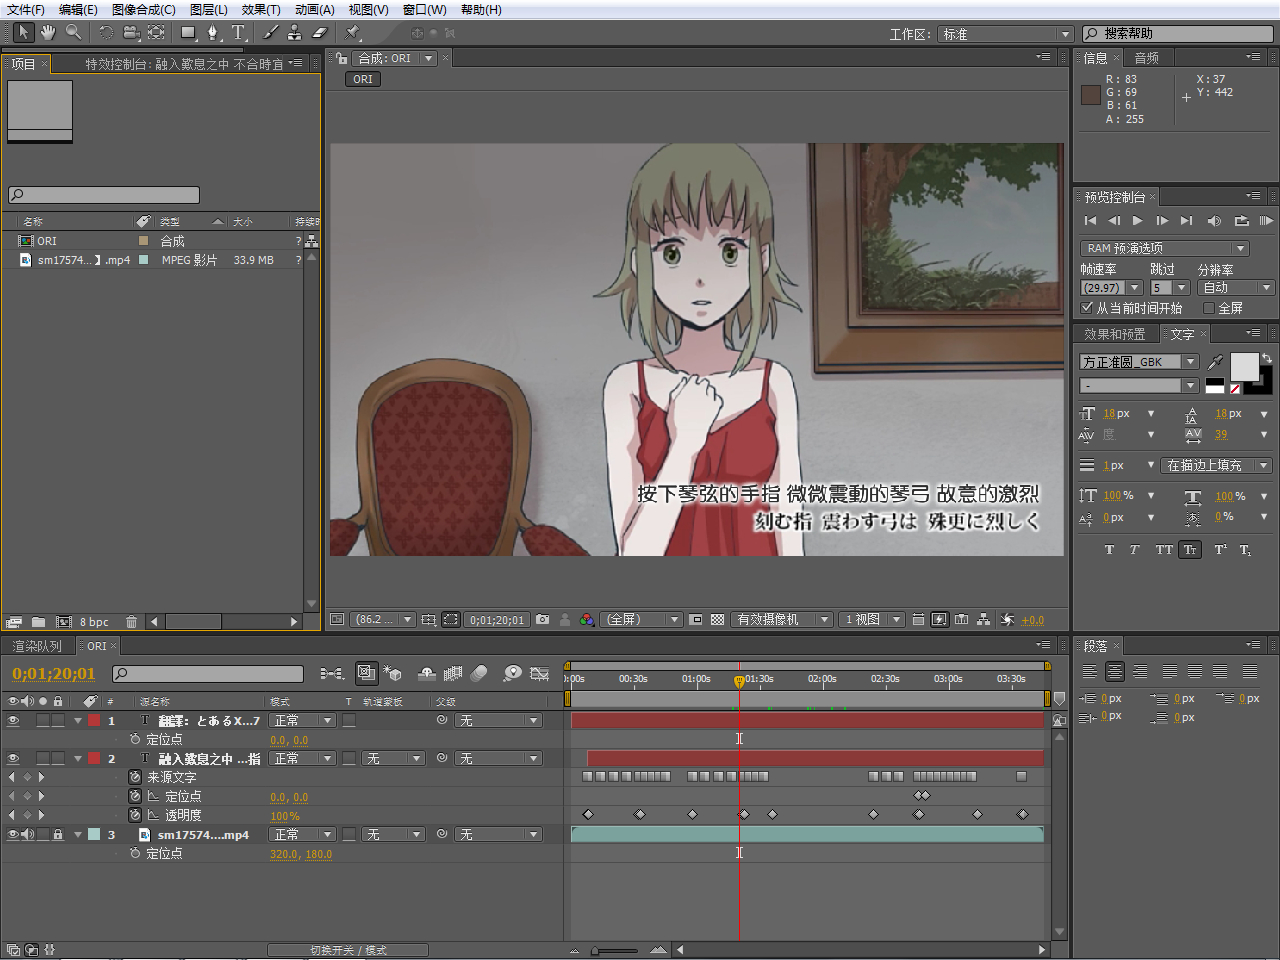Collapse layer 2 properties with its triangle
This screenshot has height=960, width=1280.
[x=78, y=759]
